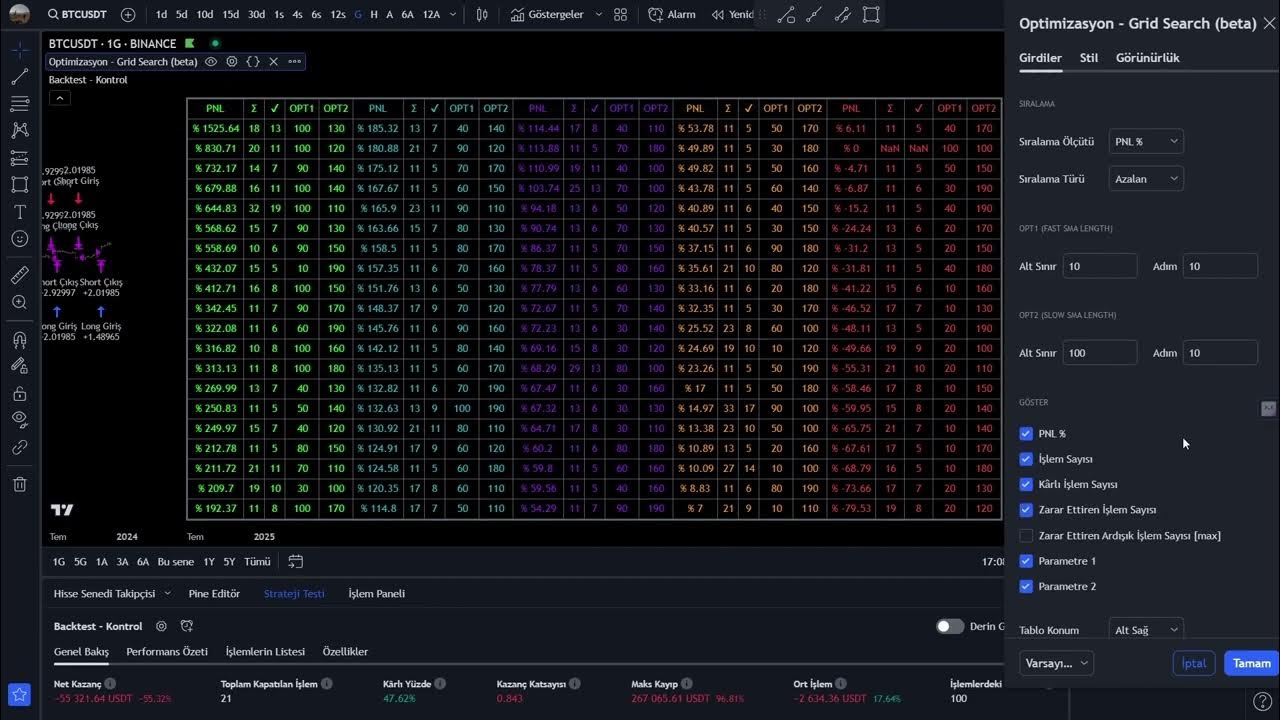1280x720 pixels.
Task: Select the geometric shapes tool
Action: pyautogui.click(x=19, y=185)
